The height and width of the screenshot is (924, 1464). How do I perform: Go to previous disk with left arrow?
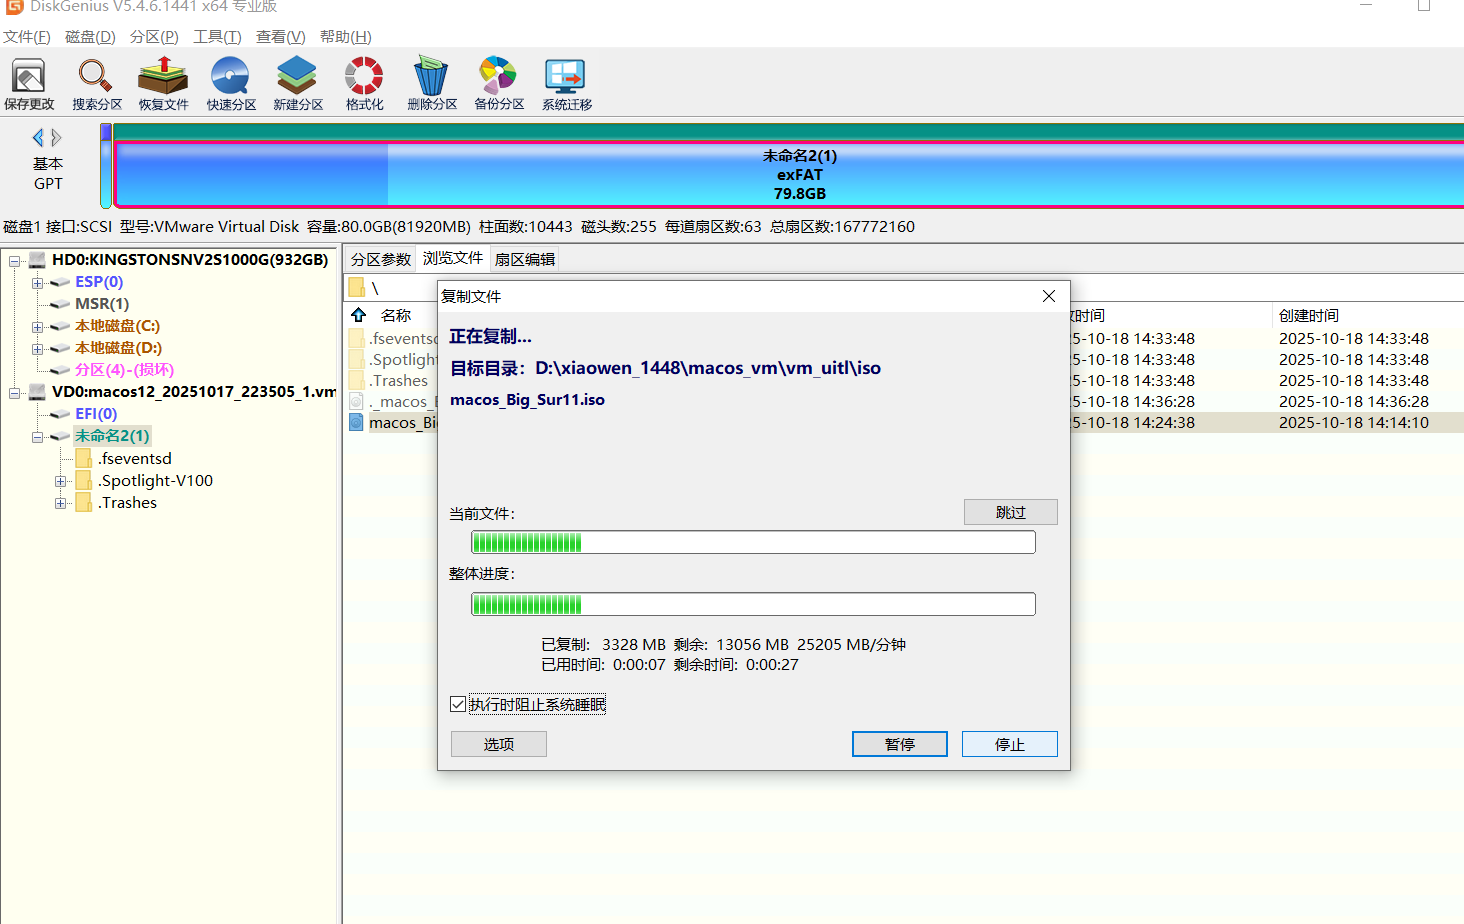38,138
